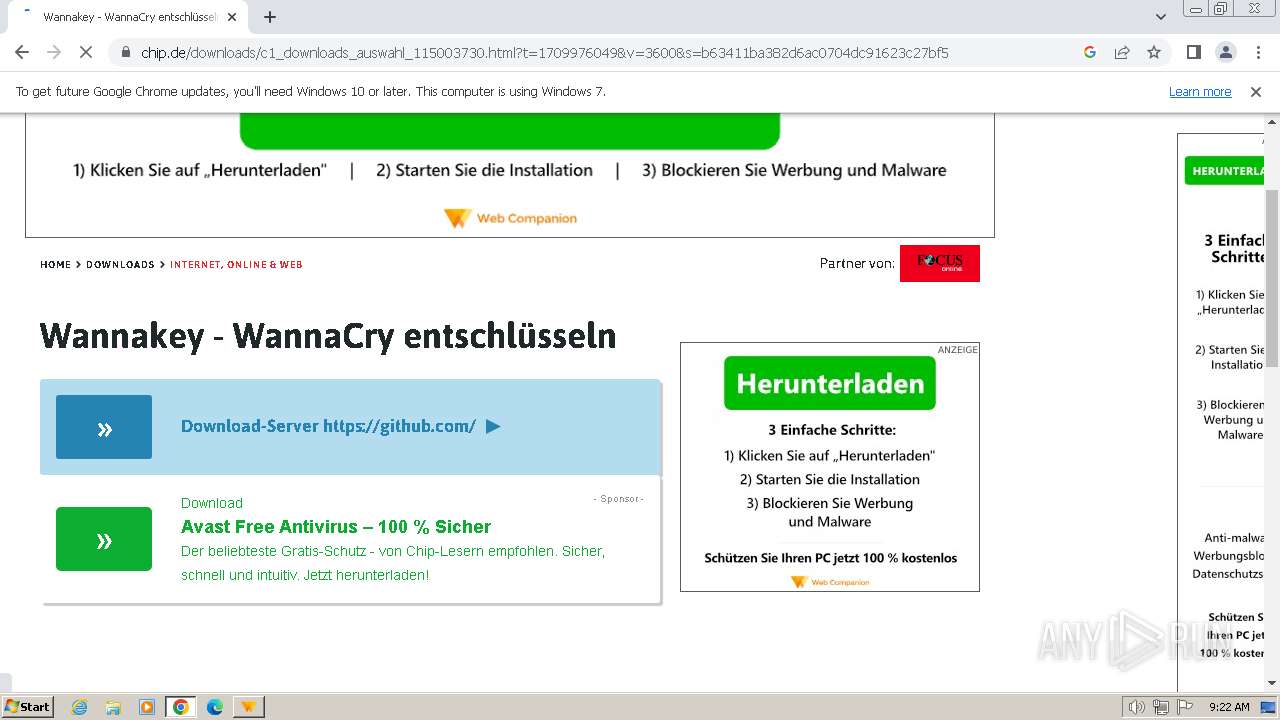Open Windows Media Player taskbar icon
Image resolution: width=1280 pixels, height=720 pixels.
[147, 707]
